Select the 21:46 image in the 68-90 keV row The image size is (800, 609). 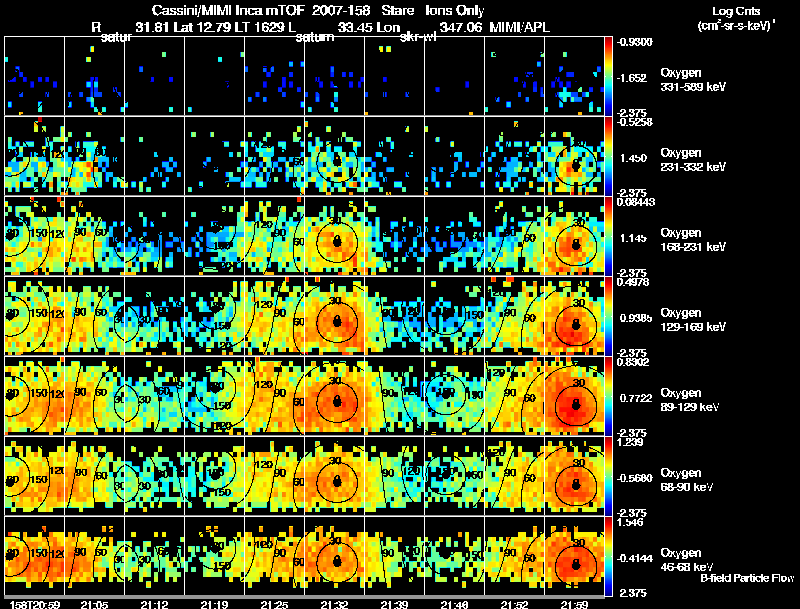(454, 476)
